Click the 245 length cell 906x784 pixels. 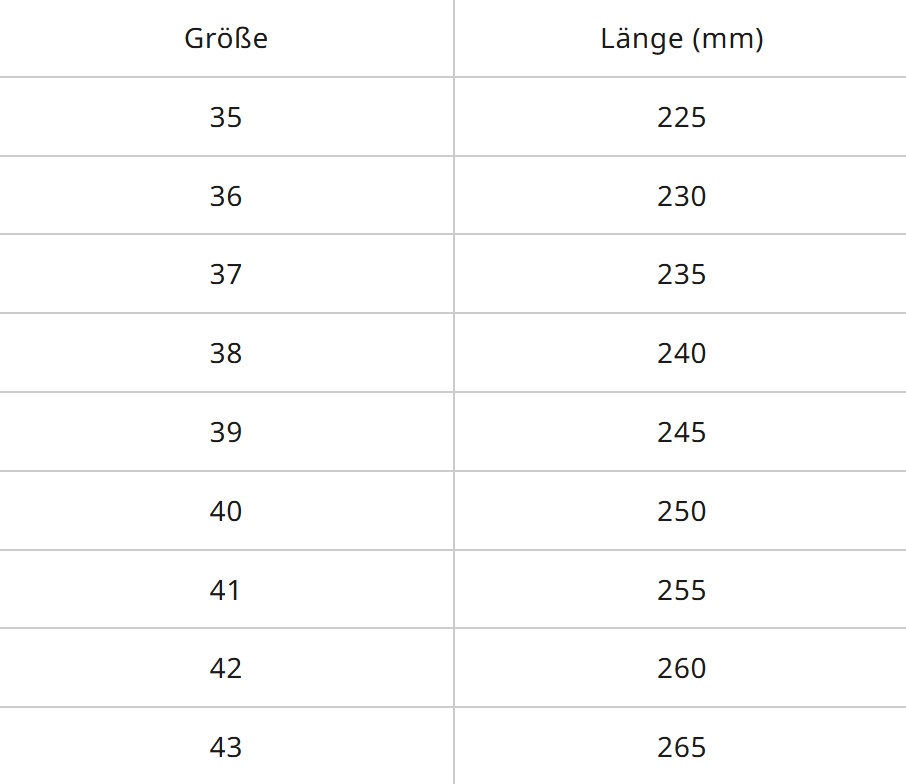point(681,432)
